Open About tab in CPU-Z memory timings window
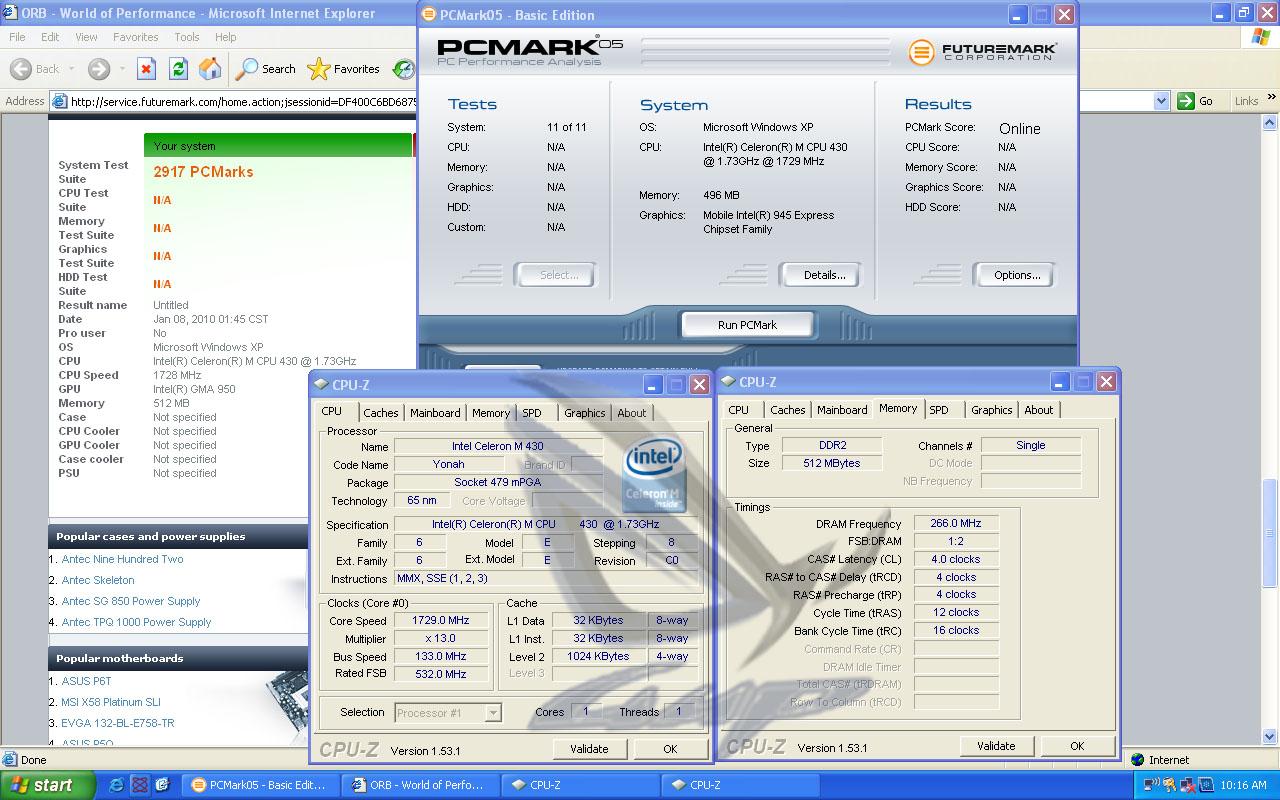This screenshot has width=1280, height=800. (1038, 410)
